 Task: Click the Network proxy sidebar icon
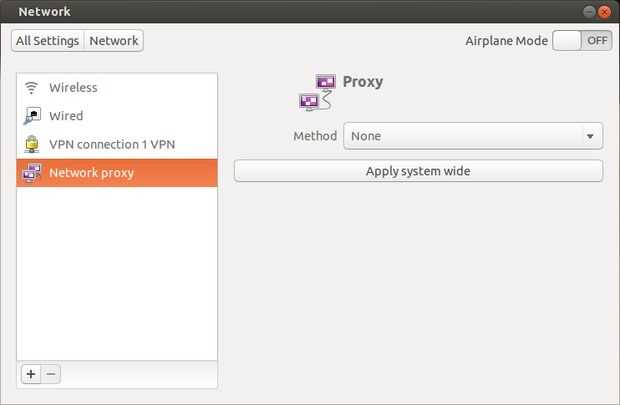tap(31, 173)
